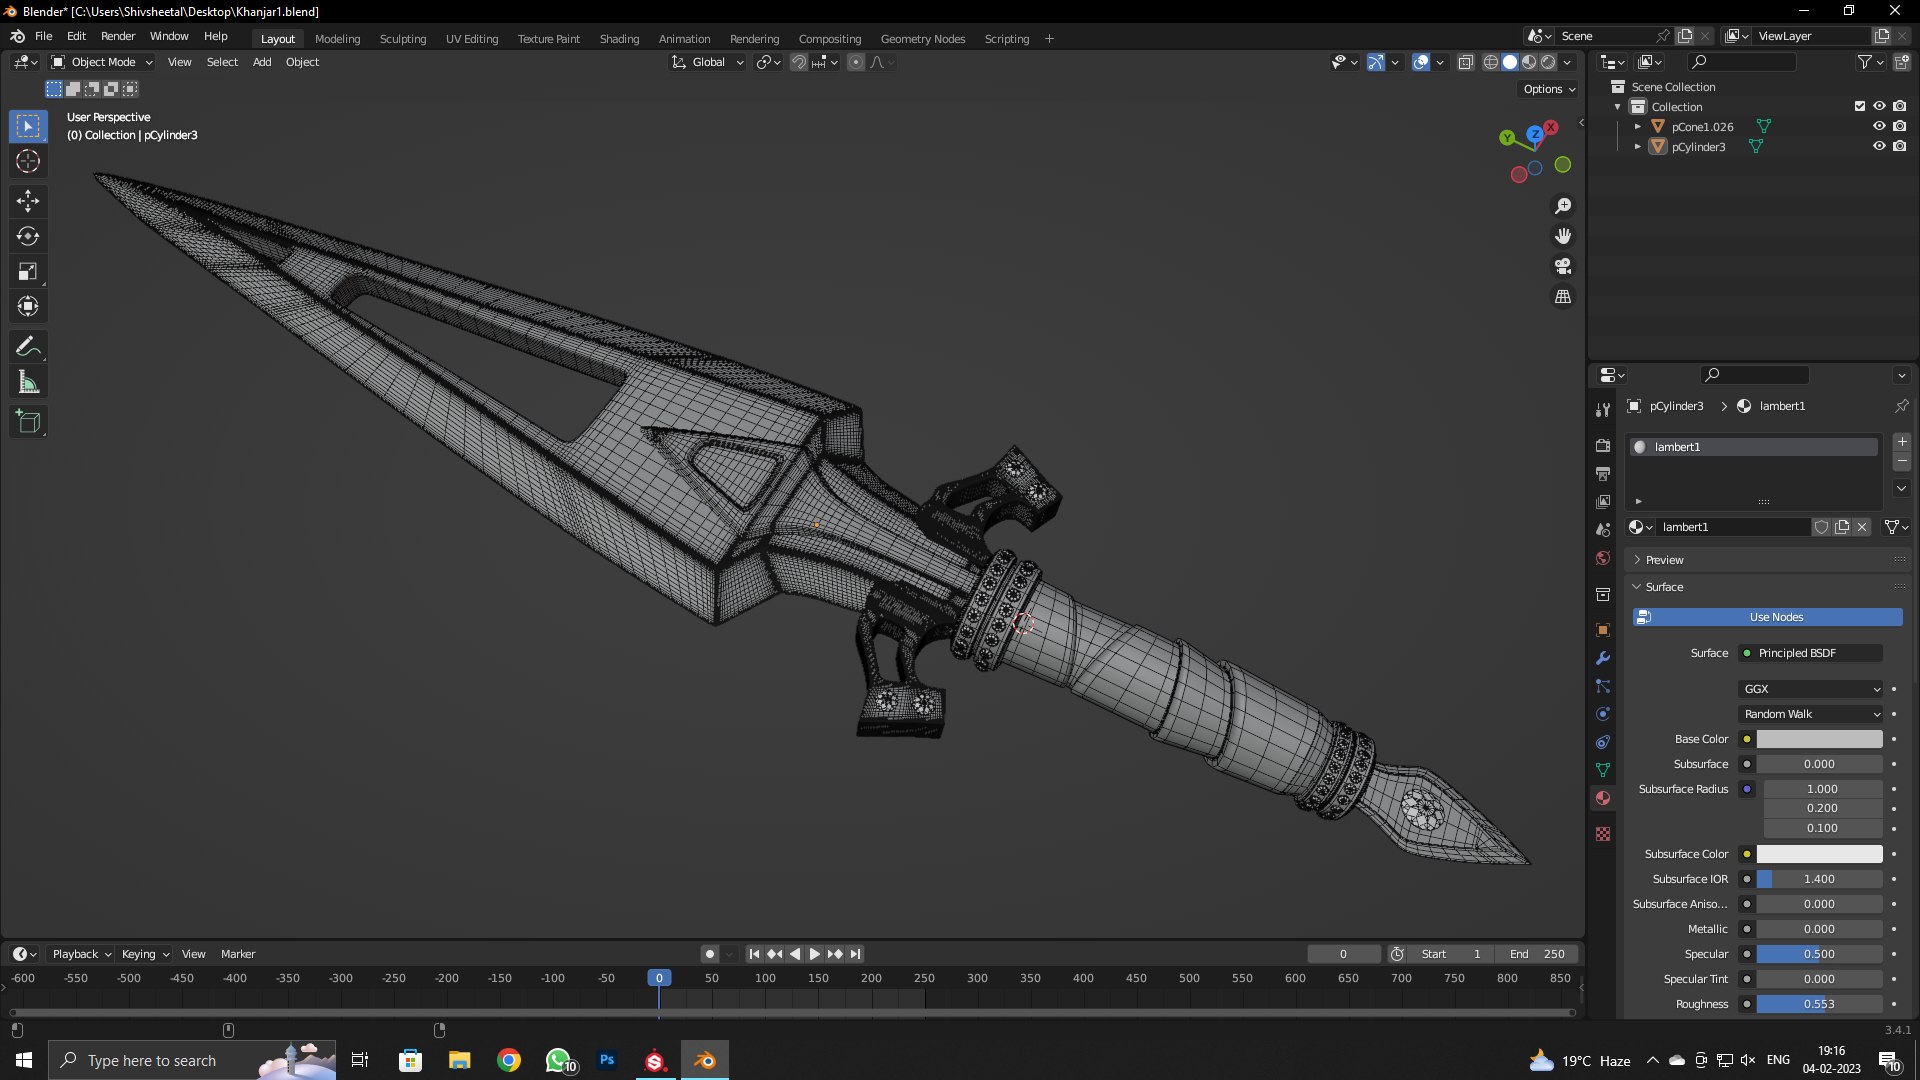Switch orthographic/perspective grid icon
Viewport: 1920px width, 1080px height.
1563,297
